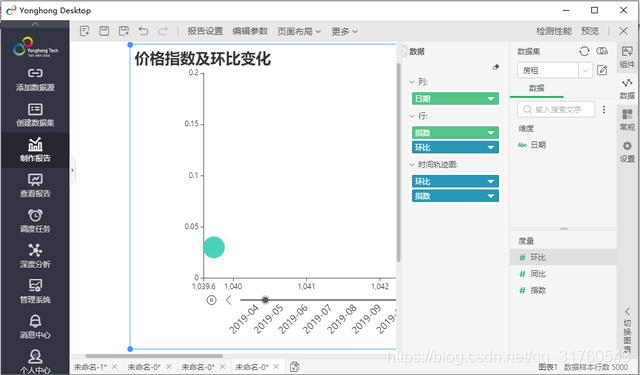The image size is (640, 375).
Task: Open 添加数据源 in the sidebar
Action: tap(35, 80)
